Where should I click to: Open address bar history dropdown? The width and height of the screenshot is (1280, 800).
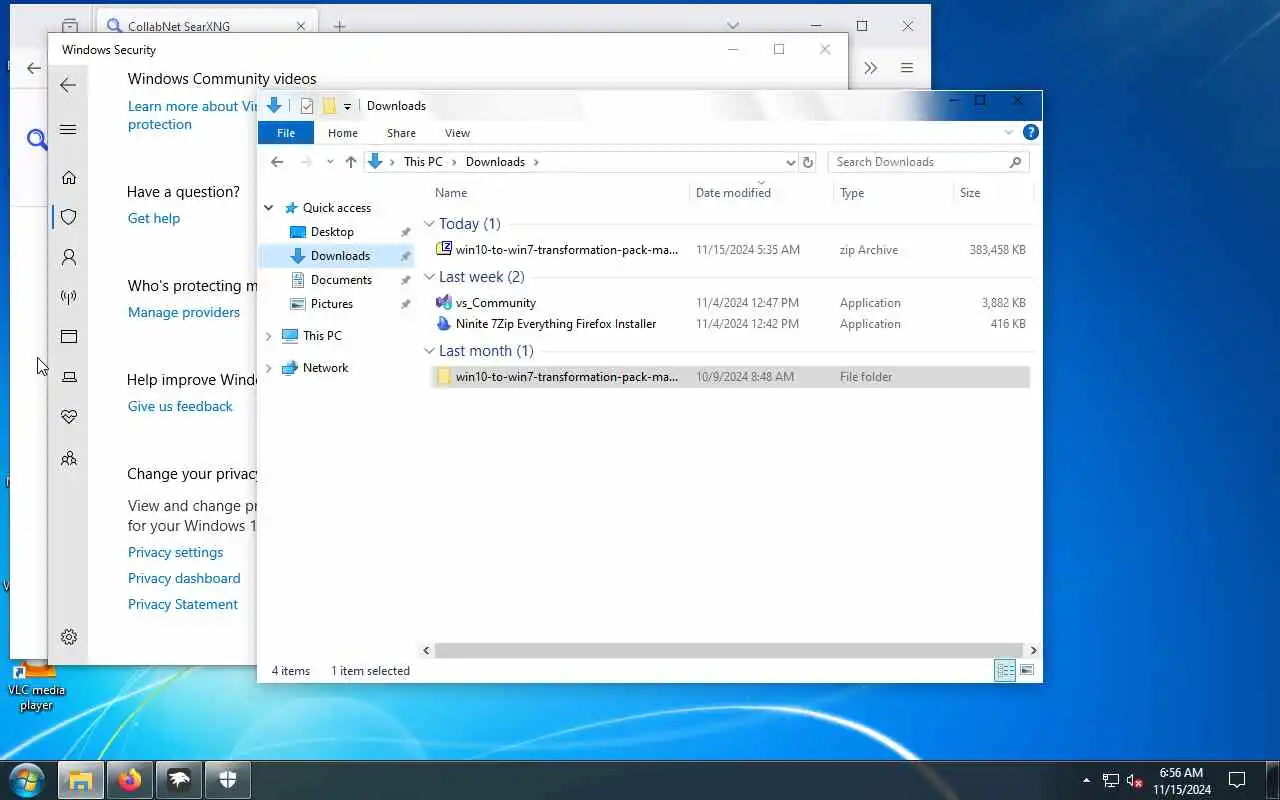tap(790, 162)
